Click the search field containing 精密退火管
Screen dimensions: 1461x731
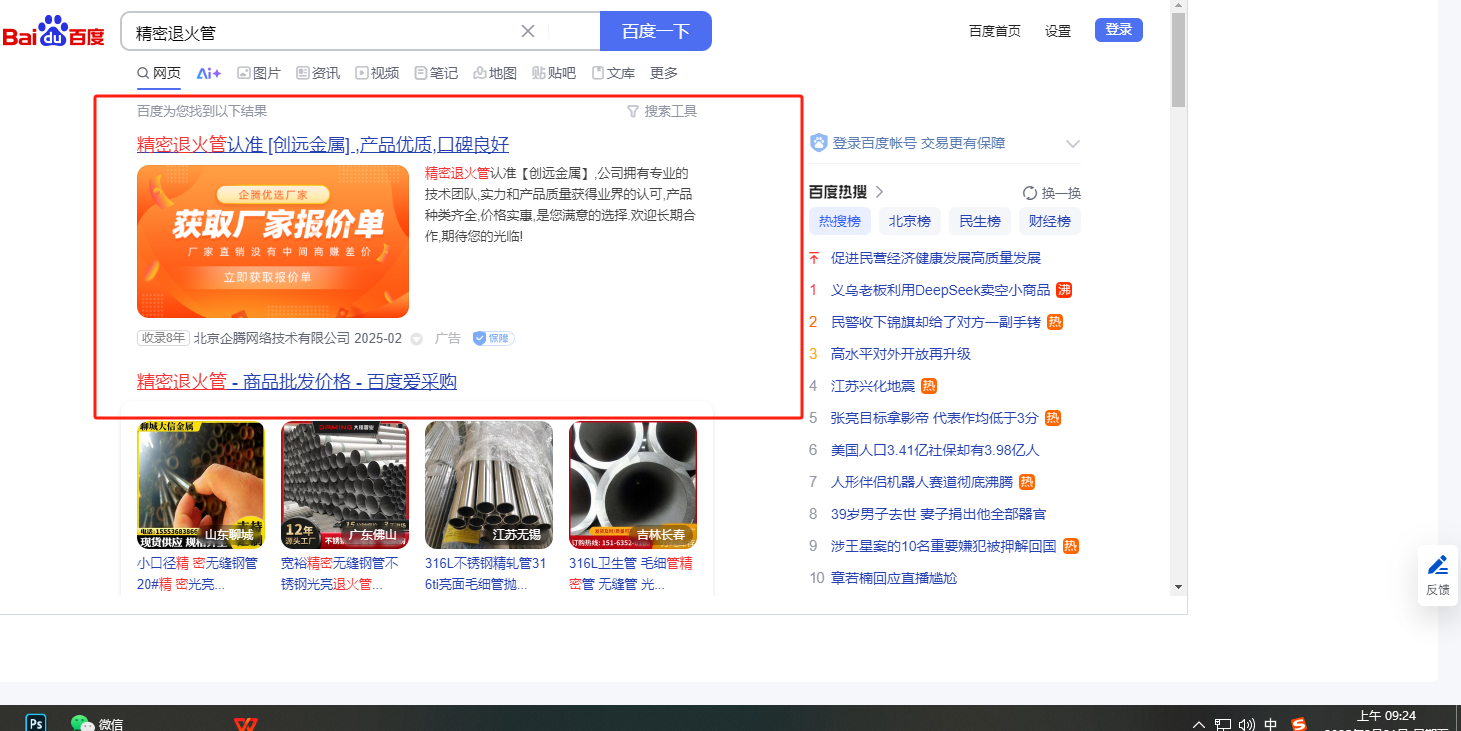pyautogui.click(x=320, y=32)
